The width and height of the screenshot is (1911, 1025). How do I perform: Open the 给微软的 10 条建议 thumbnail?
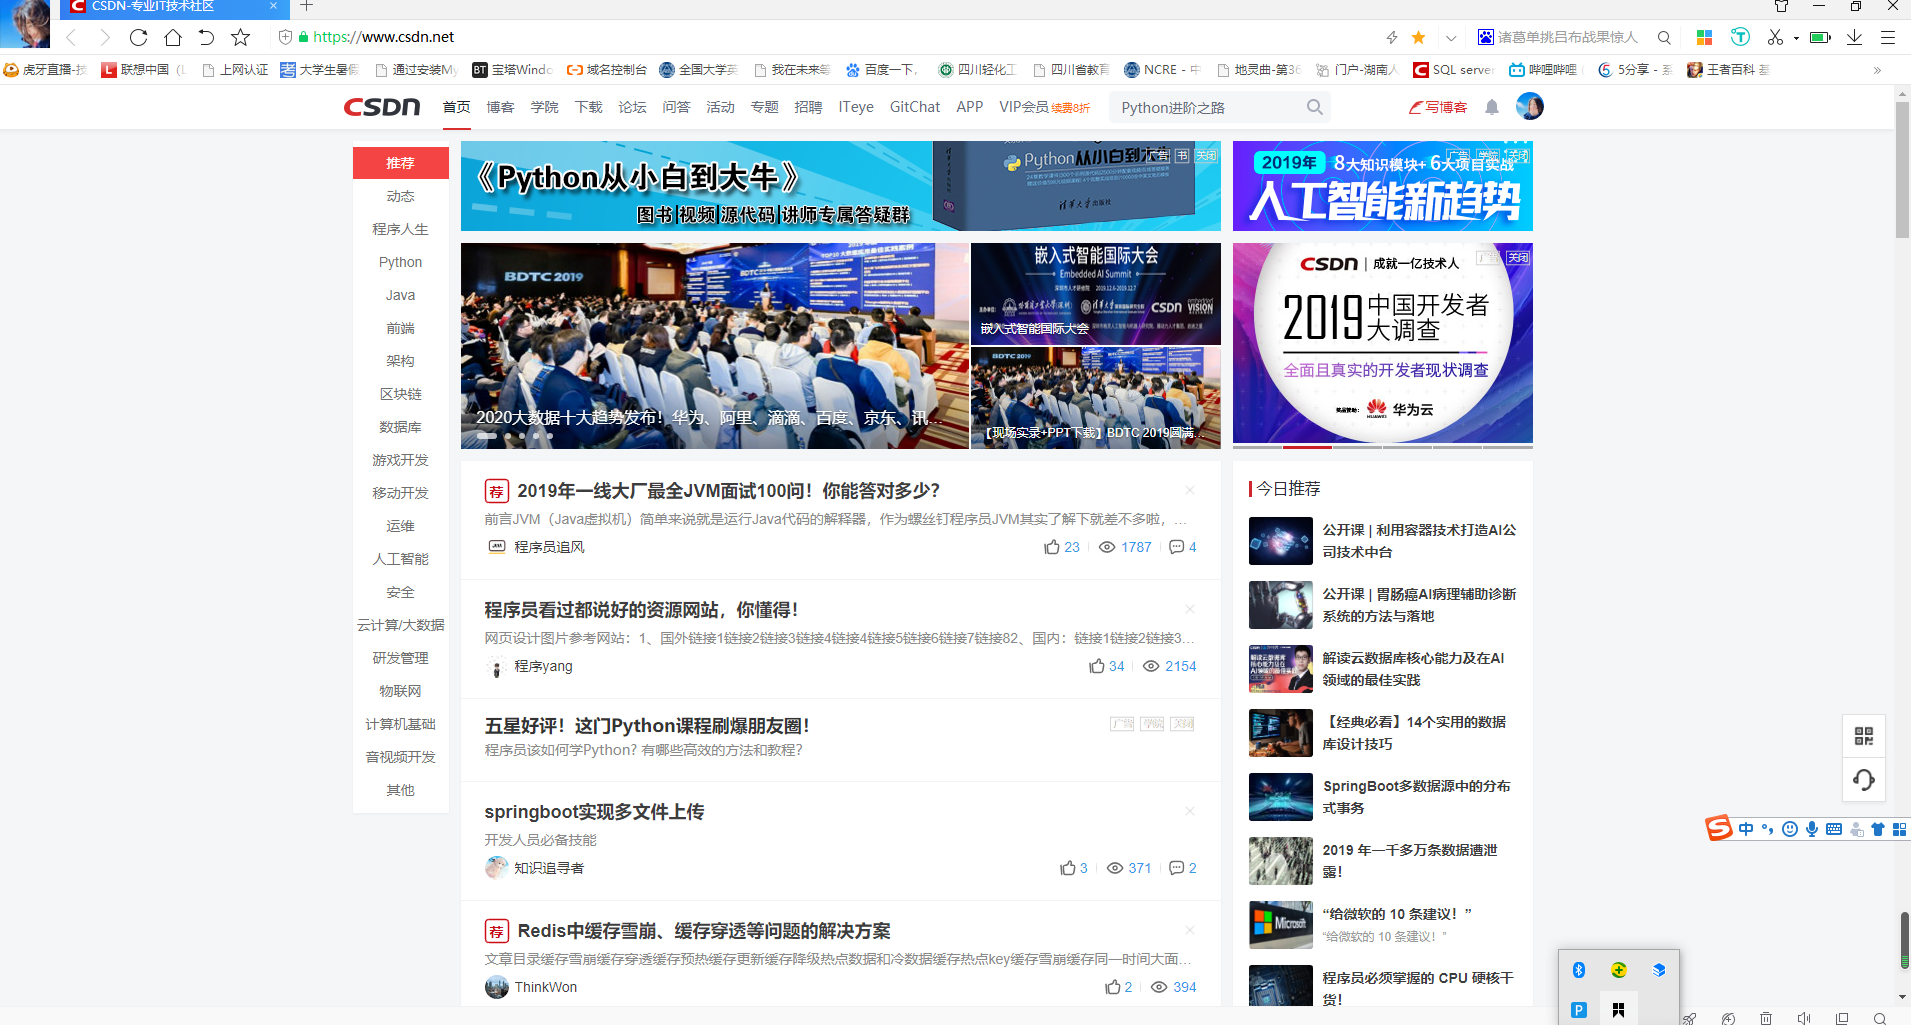point(1280,925)
